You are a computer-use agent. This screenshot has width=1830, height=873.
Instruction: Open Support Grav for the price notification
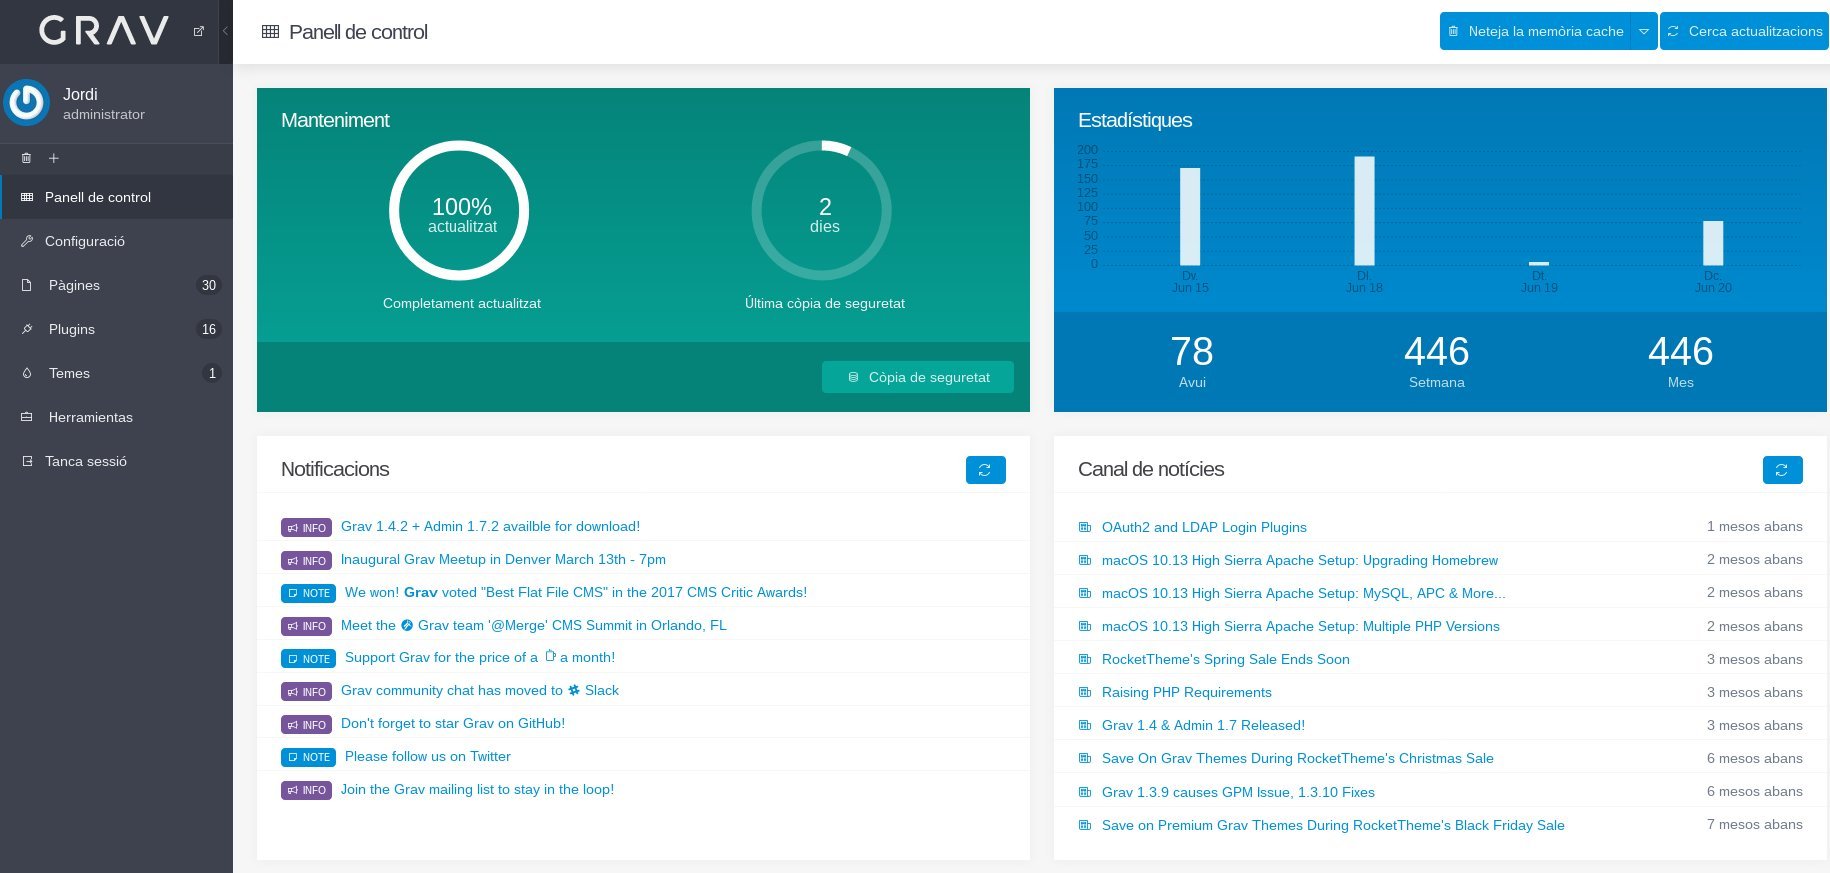(x=480, y=657)
